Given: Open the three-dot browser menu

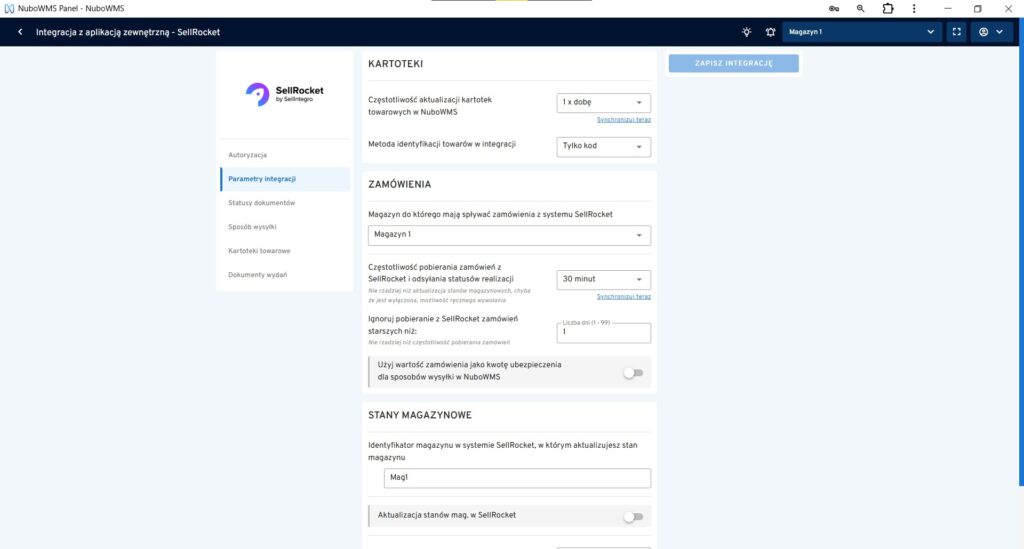Looking at the screenshot, I should (x=916, y=8).
